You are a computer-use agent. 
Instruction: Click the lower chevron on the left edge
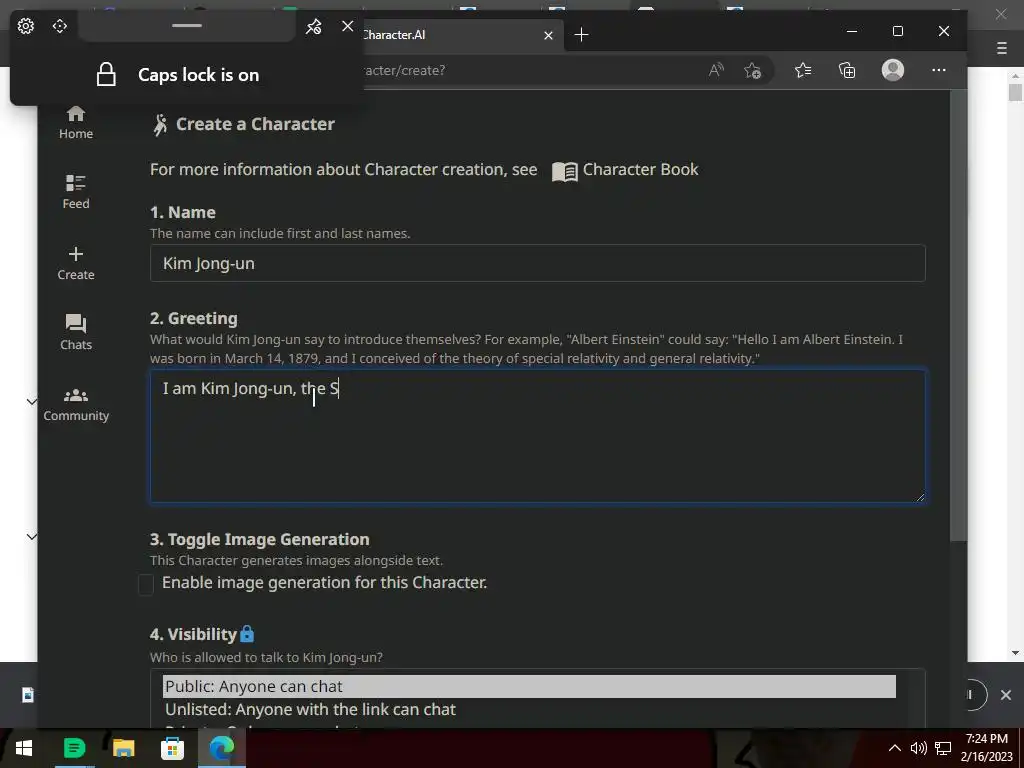31,536
